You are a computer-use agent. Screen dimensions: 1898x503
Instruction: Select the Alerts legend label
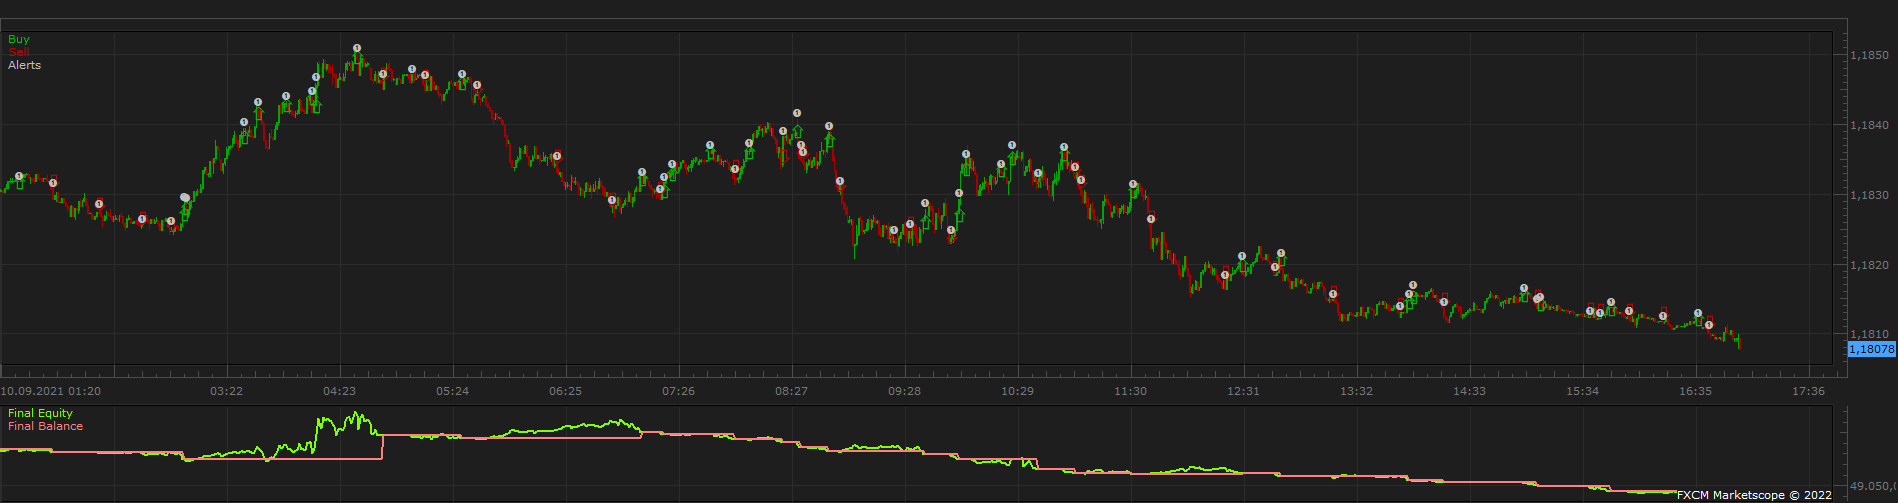[25, 65]
